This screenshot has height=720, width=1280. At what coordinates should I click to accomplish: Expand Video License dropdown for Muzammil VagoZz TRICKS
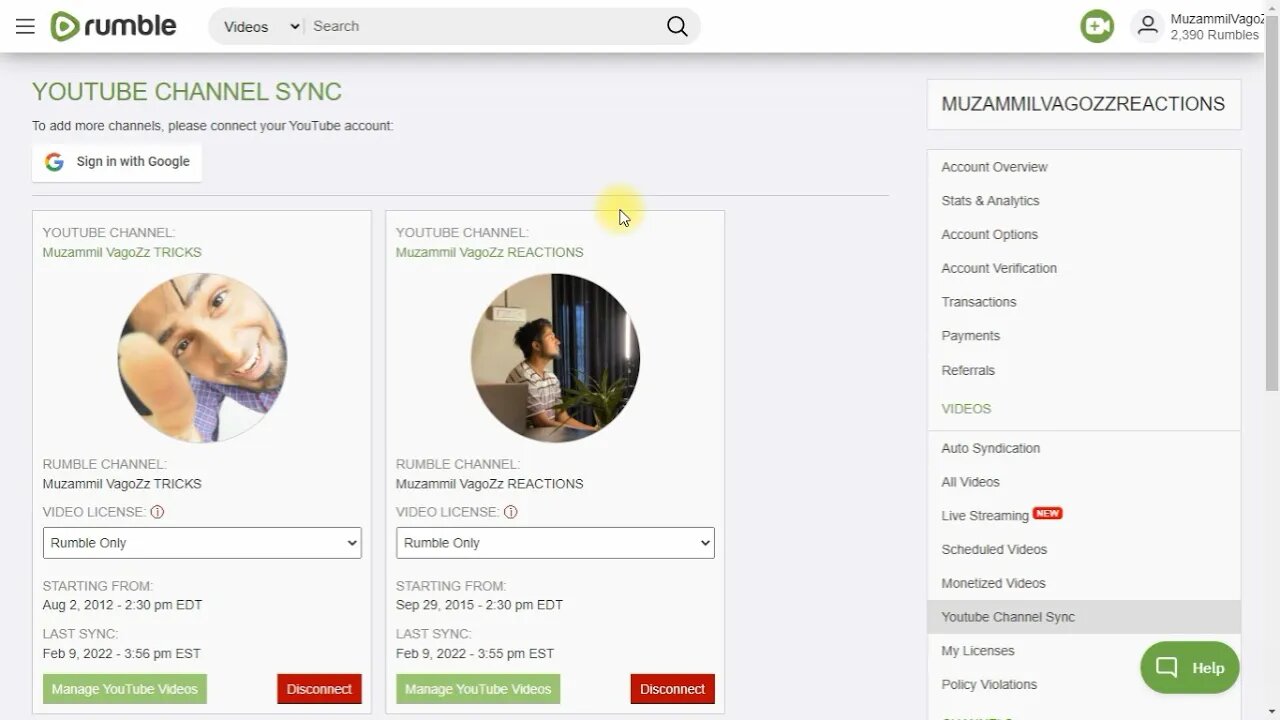coord(202,543)
